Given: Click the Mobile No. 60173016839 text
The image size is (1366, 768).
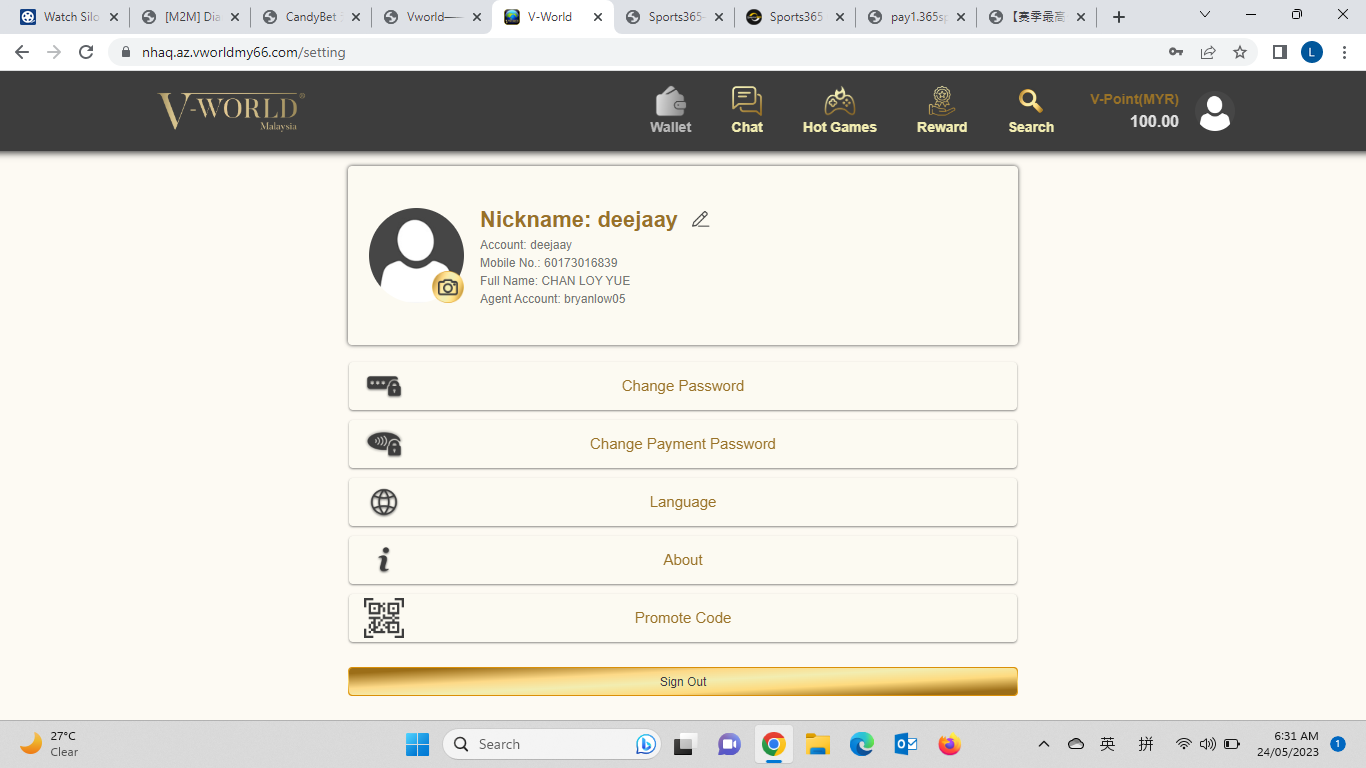Looking at the screenshot, I should click(x=549, y=263).
